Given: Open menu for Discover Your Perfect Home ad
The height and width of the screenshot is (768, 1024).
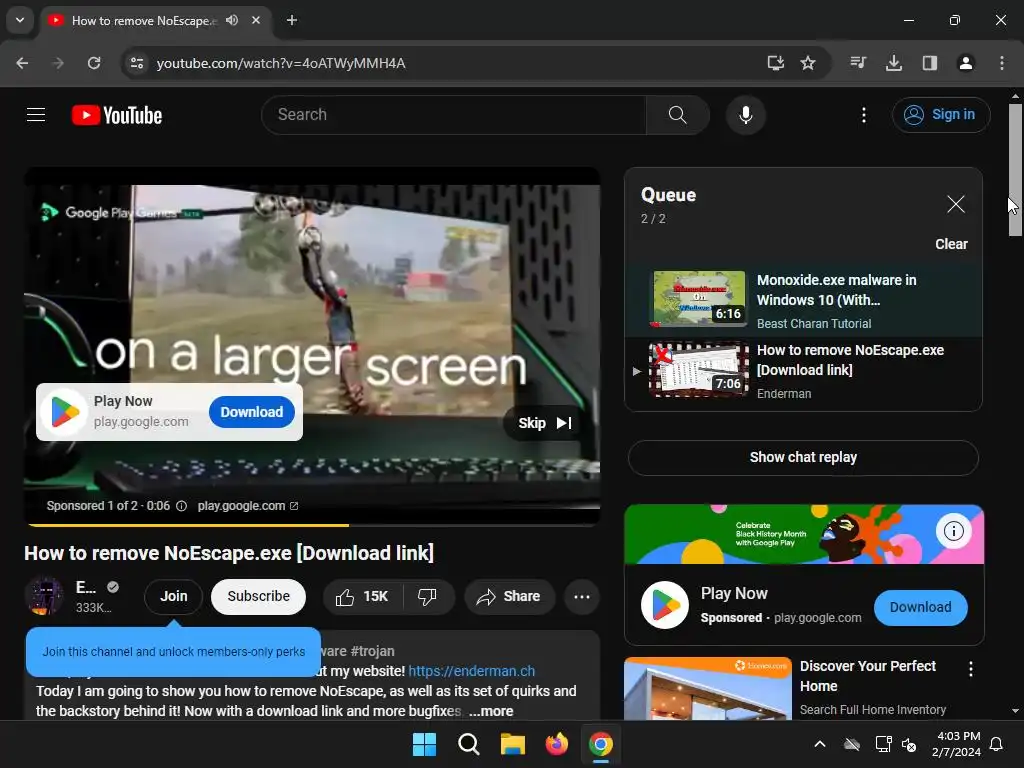Looking at the screenshot, I should tap(970, 669).
